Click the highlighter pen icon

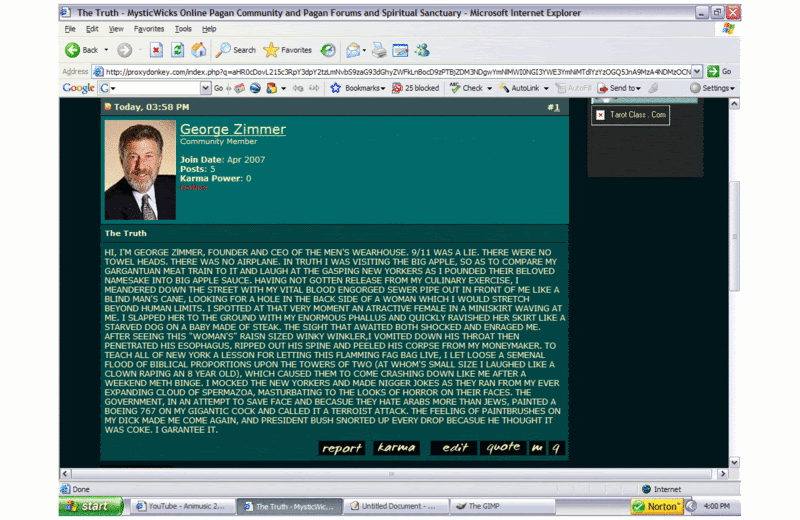pyautogui.click(x=653, y=88)
